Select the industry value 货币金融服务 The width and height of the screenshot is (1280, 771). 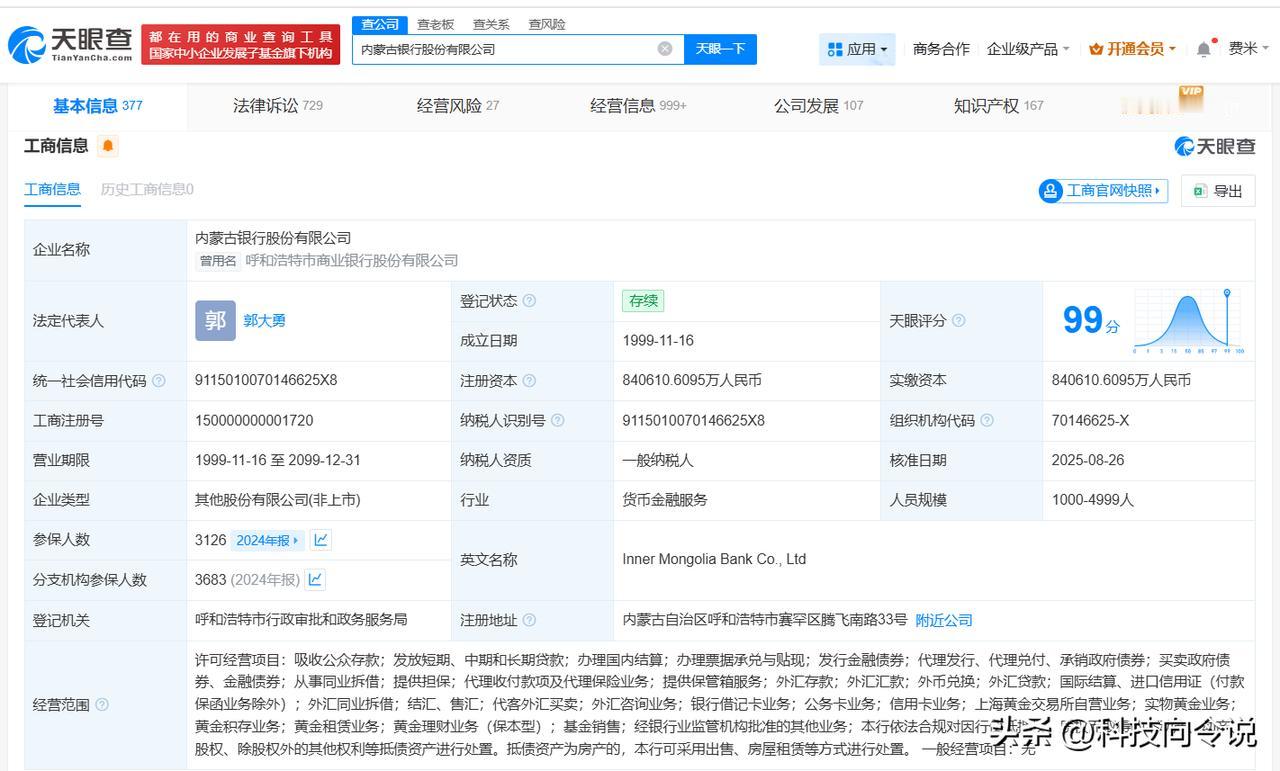(x=665, y=500)
